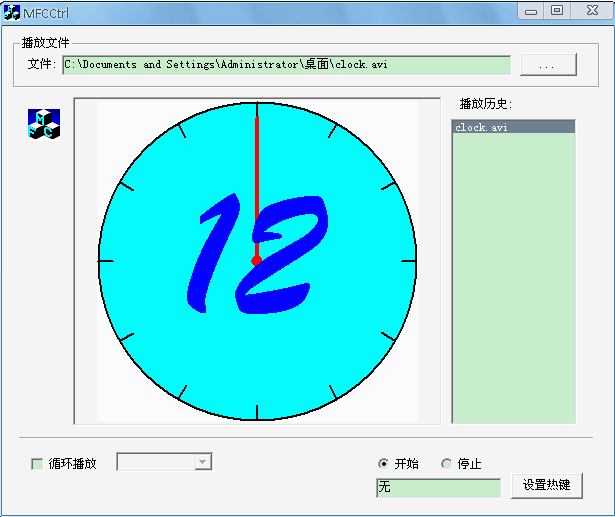Select clock.avi in play history list
The height and width of the screenshot is (517, 615).
(x=513, y=127)
